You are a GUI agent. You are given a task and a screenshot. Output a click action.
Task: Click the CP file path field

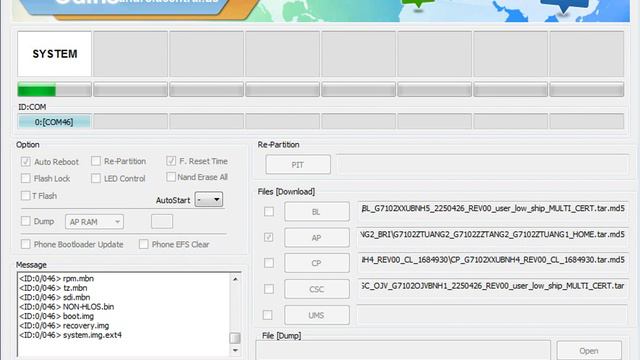492,262
